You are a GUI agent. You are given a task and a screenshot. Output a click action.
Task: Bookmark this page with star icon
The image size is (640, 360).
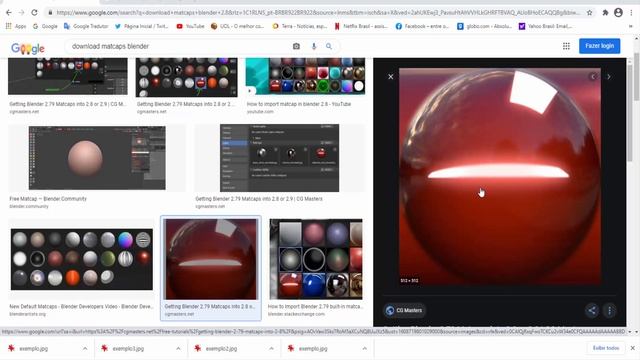(x=589, y=13)
